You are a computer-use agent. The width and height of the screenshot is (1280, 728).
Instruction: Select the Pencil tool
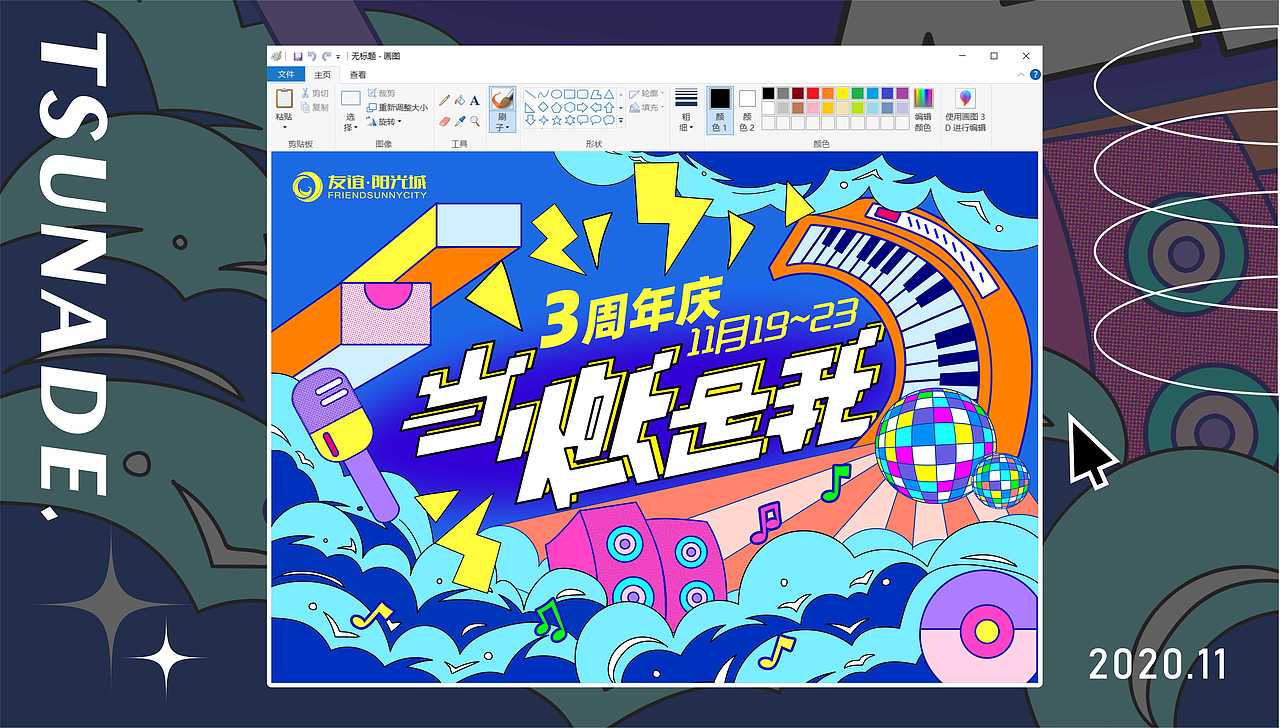(x=446, y=100)
